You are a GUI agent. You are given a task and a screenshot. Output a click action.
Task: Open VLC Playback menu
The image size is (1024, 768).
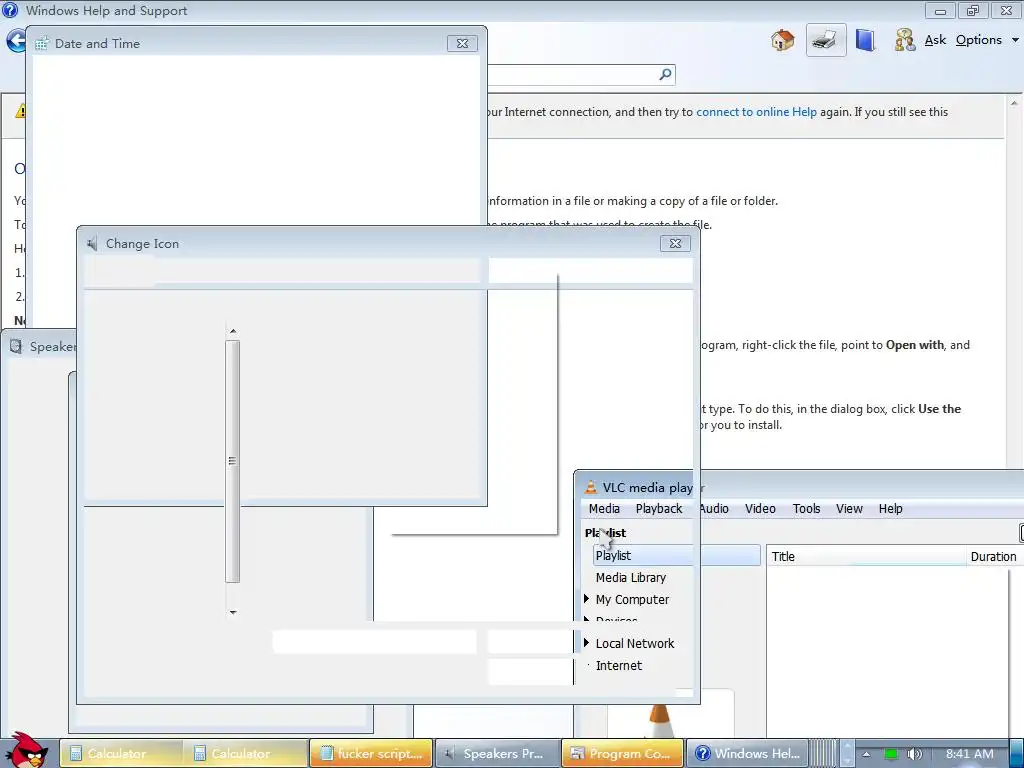659,509
